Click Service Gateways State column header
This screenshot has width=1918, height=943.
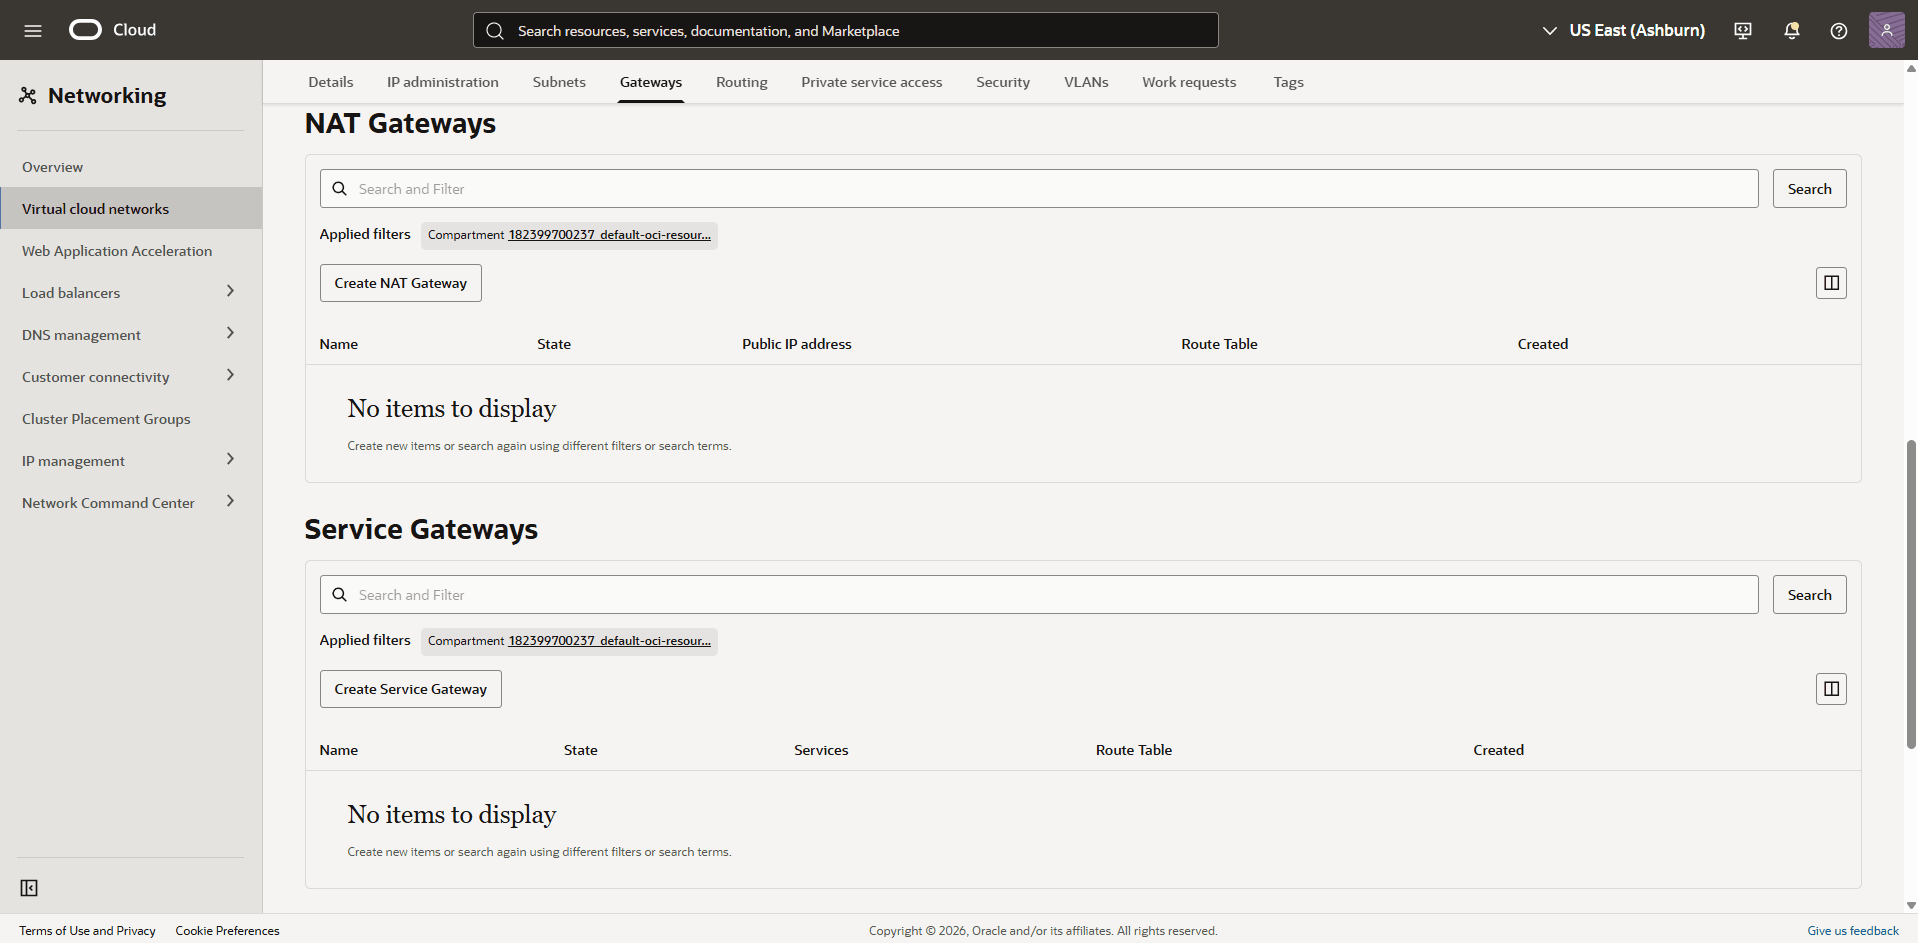pyautogui.click(x=580, y=750)
